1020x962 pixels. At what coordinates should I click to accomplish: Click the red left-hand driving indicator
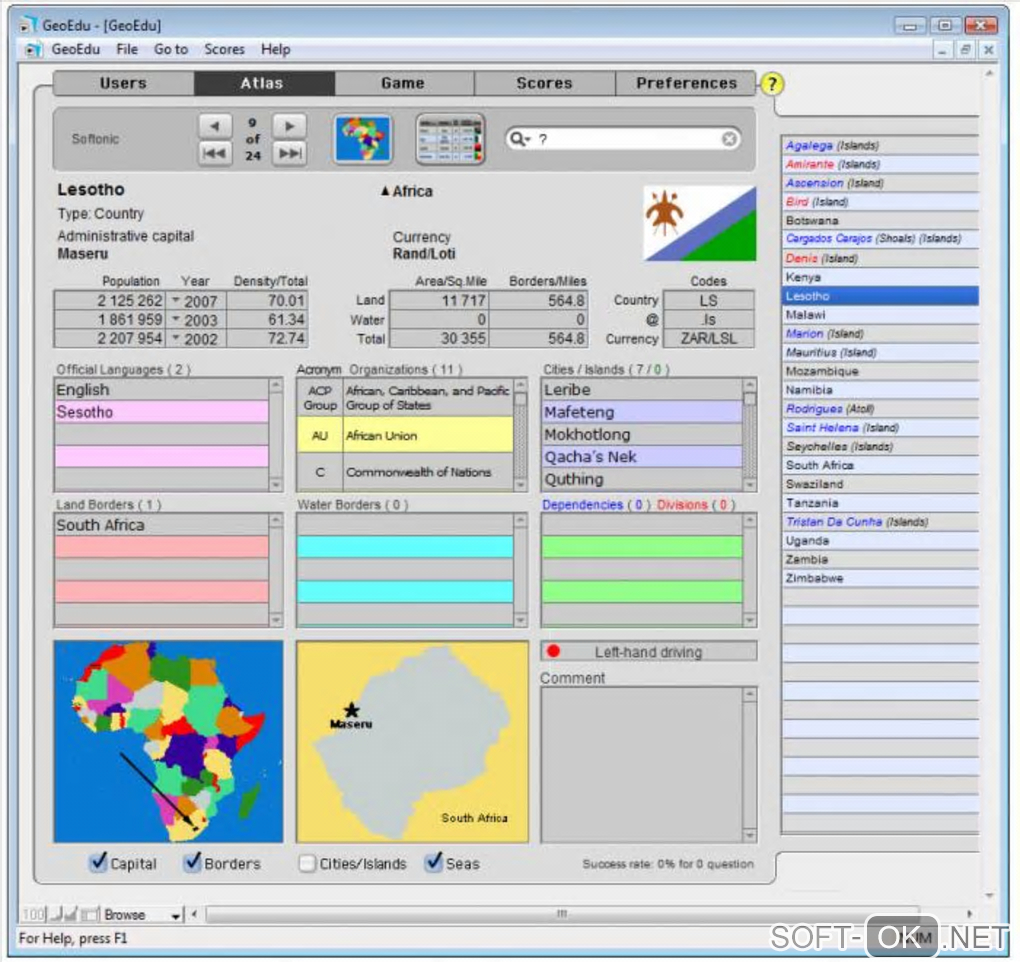click(x=554, y=651)
